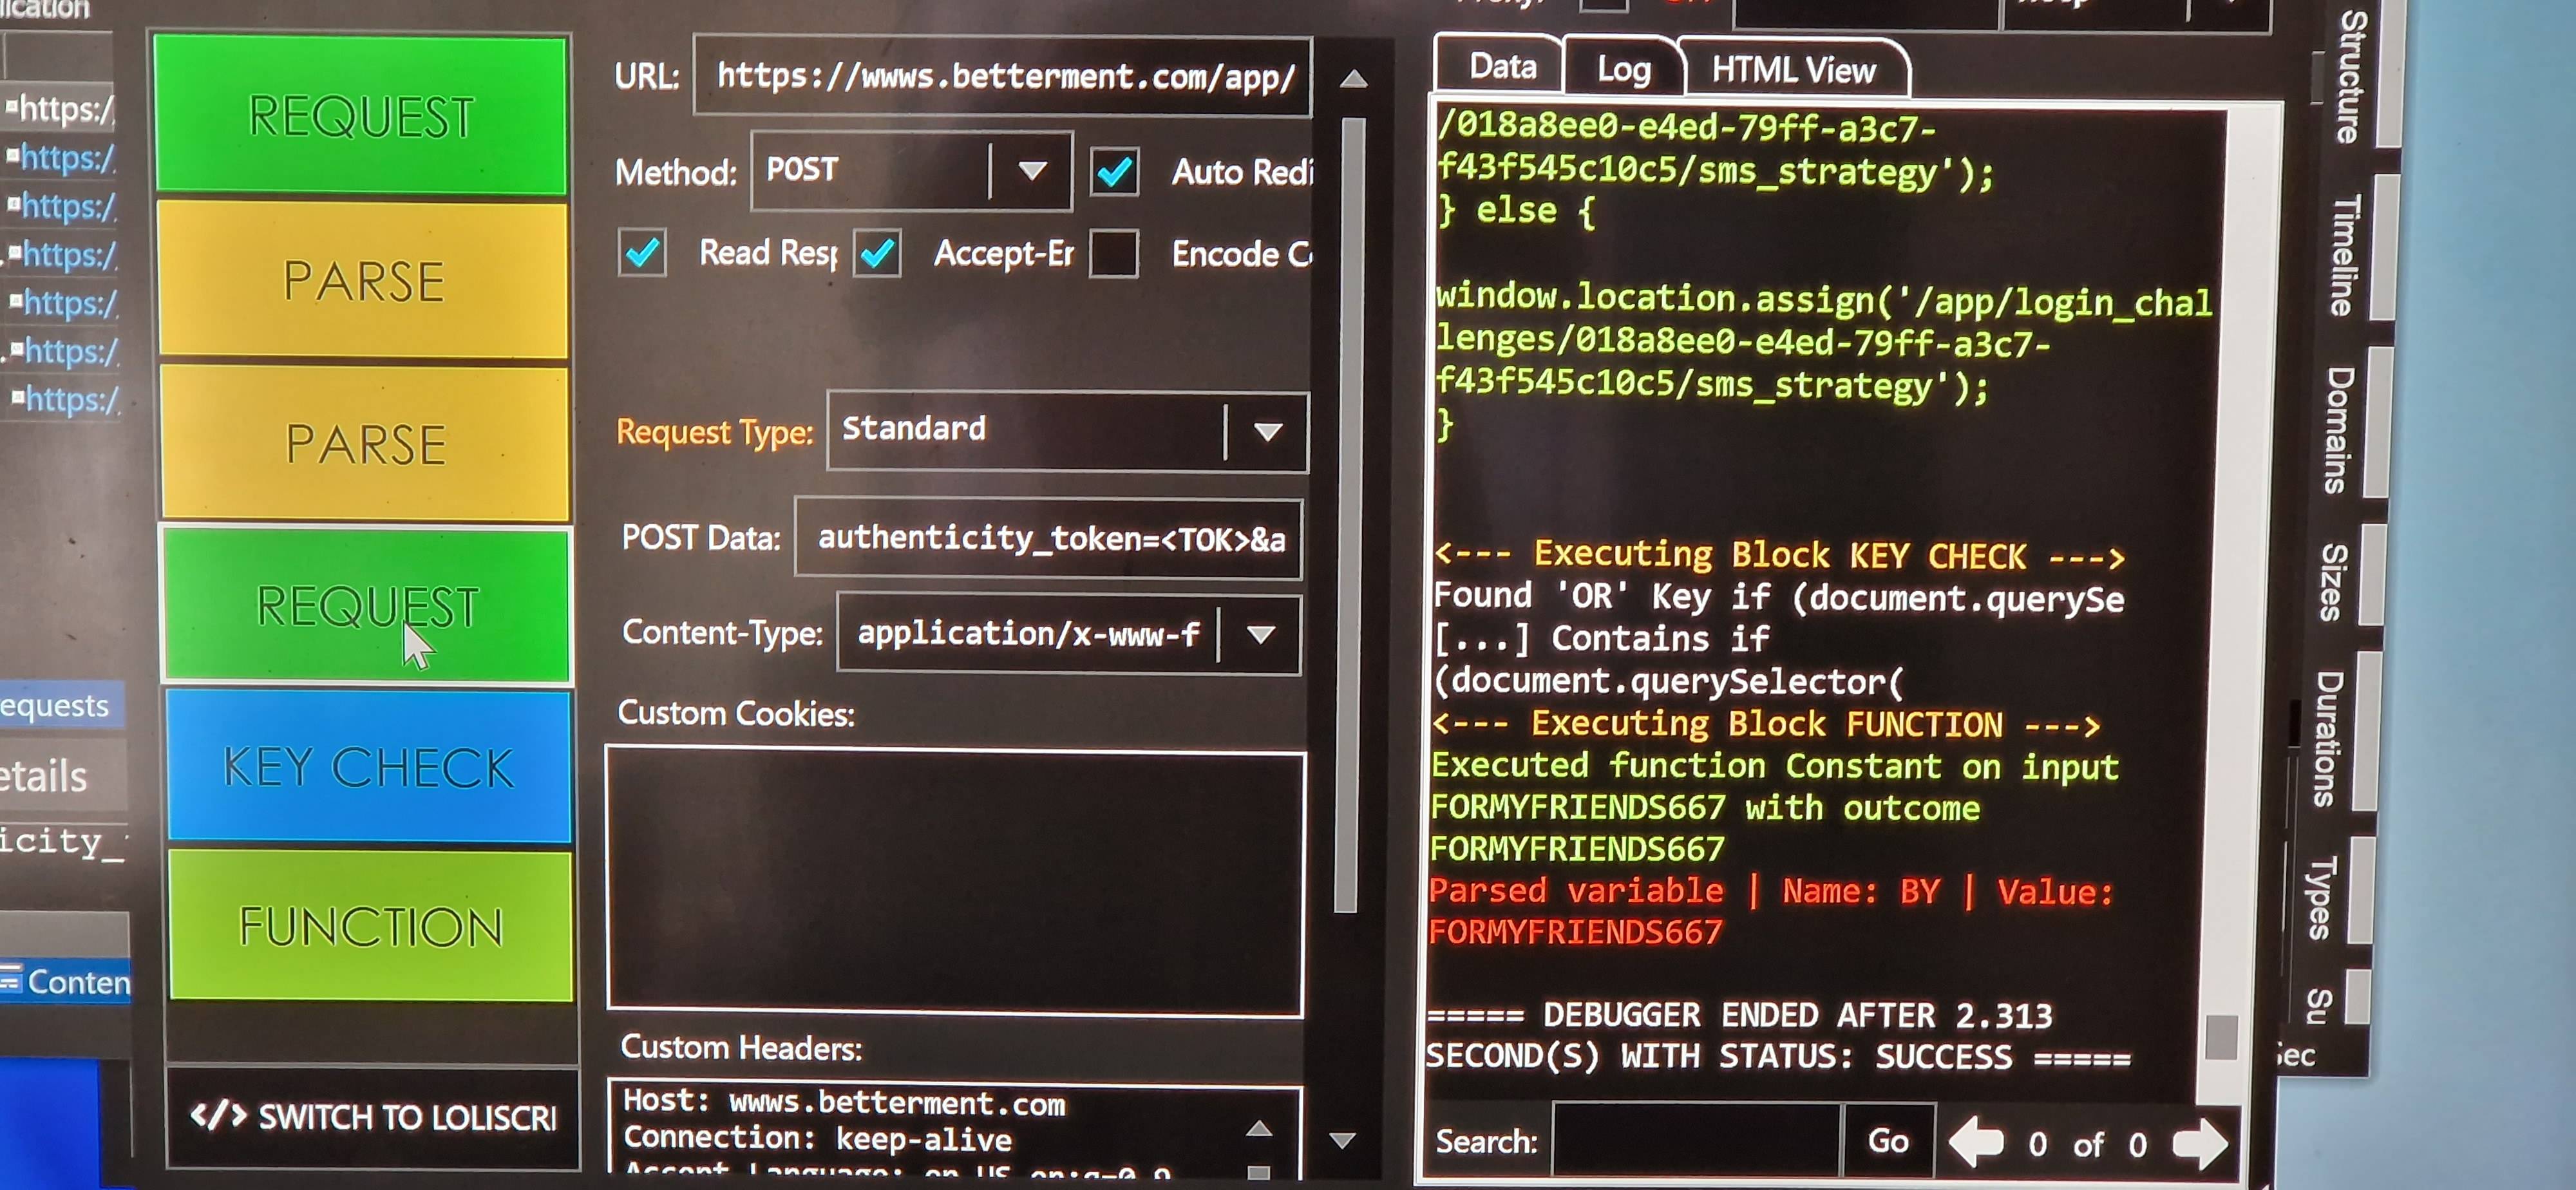Viewport: 2576px width, 1190px height.
Task: Open the Content-Type dropdown
Action: [x=1260, y=634]
